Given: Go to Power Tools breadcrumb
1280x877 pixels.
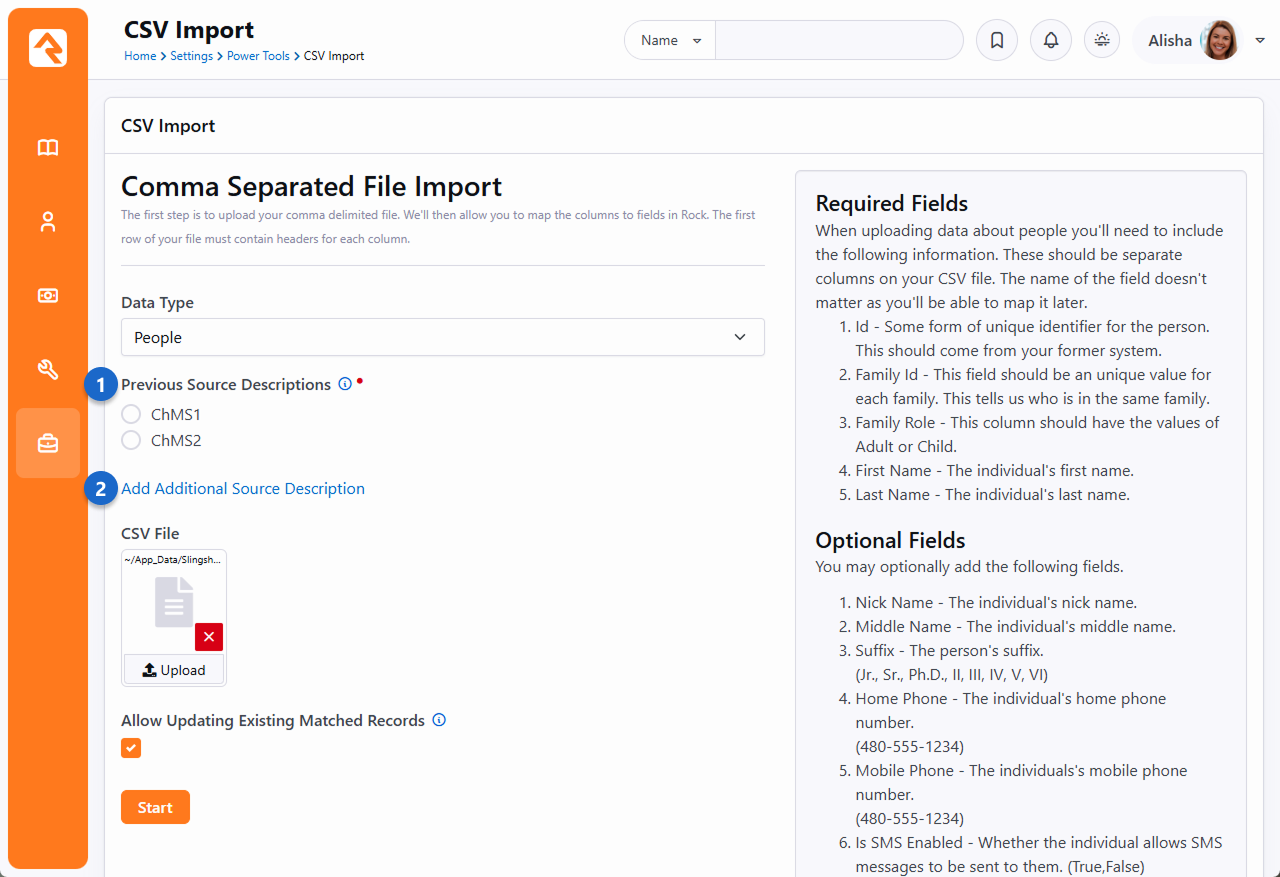Looking at the screenshot, I should [x=258, y=56].
